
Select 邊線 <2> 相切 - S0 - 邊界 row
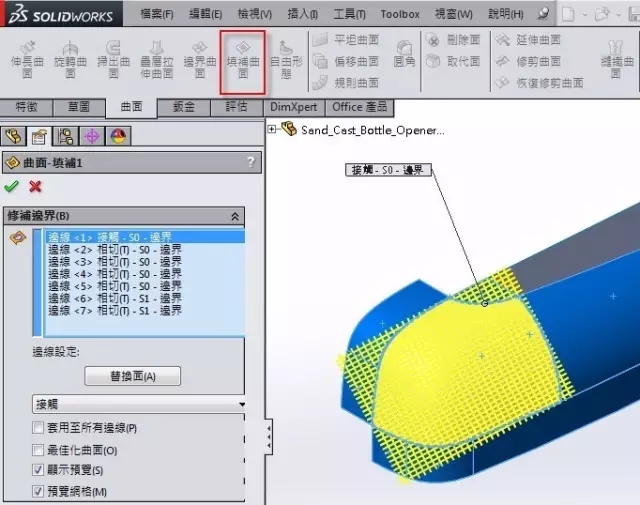point(145,249)
